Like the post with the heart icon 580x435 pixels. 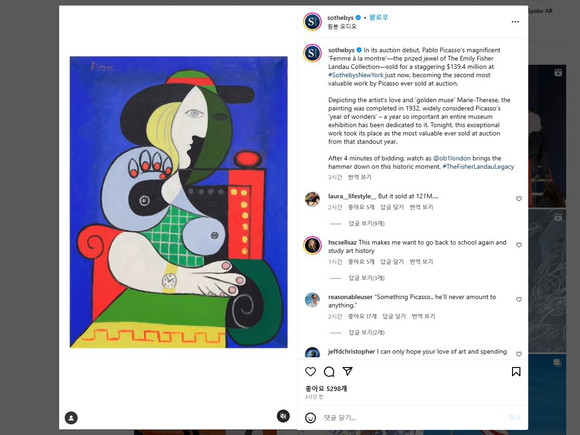pyautogui.click(x=310, y=371)
